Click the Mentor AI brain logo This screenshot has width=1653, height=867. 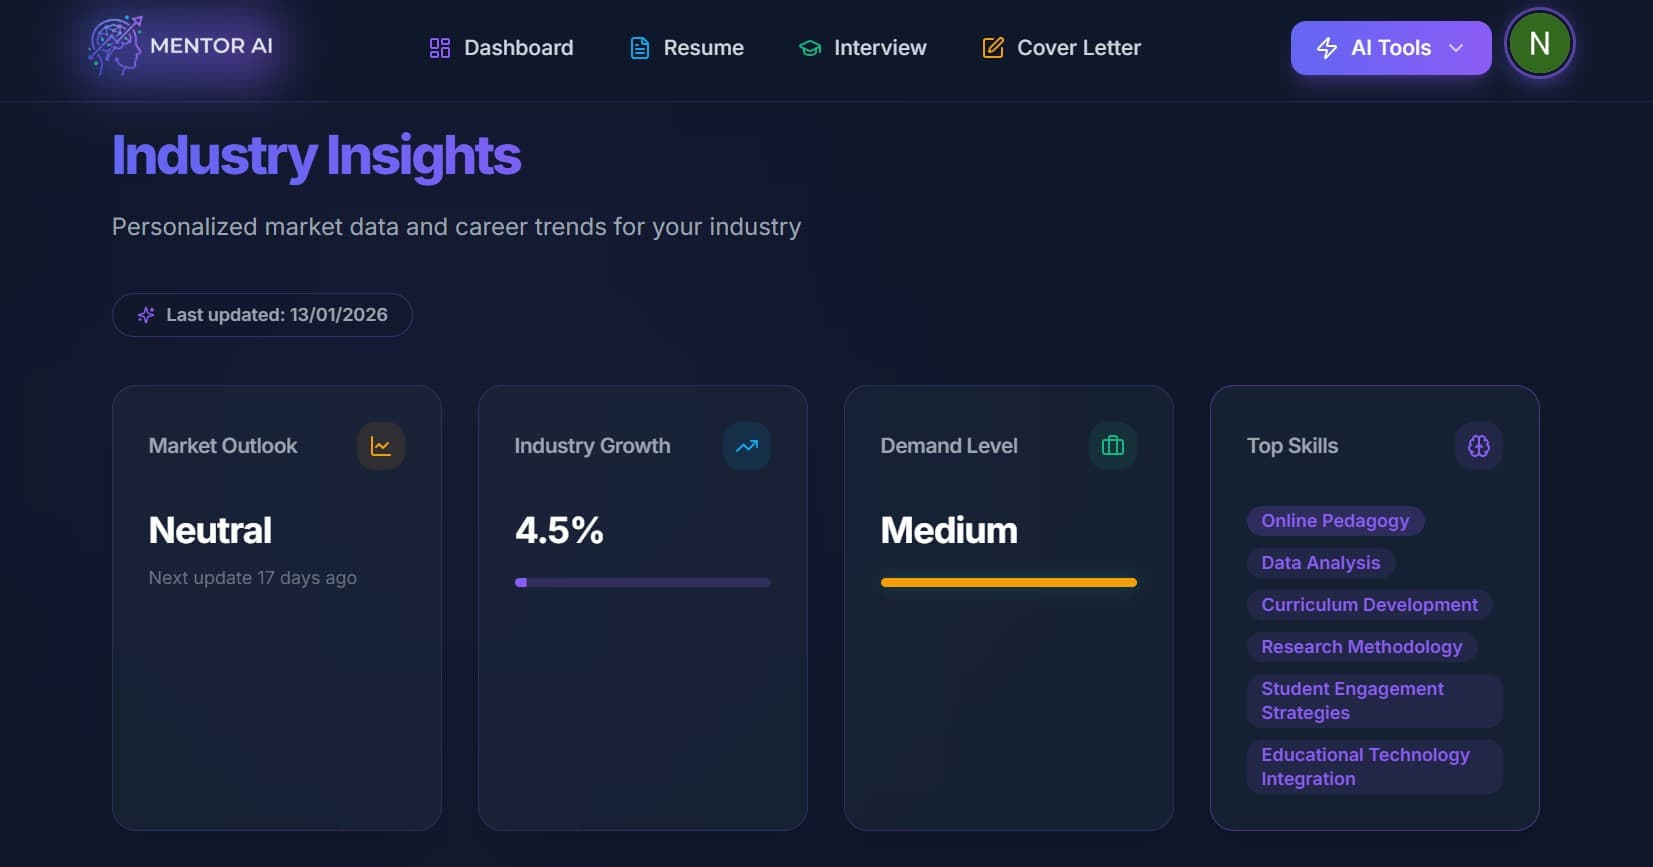click(116, 46)
